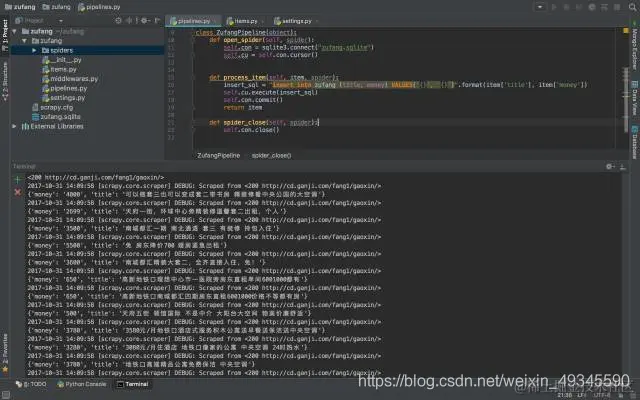
Task: Expand External Libraries node
Action: [x=15, y=126]
